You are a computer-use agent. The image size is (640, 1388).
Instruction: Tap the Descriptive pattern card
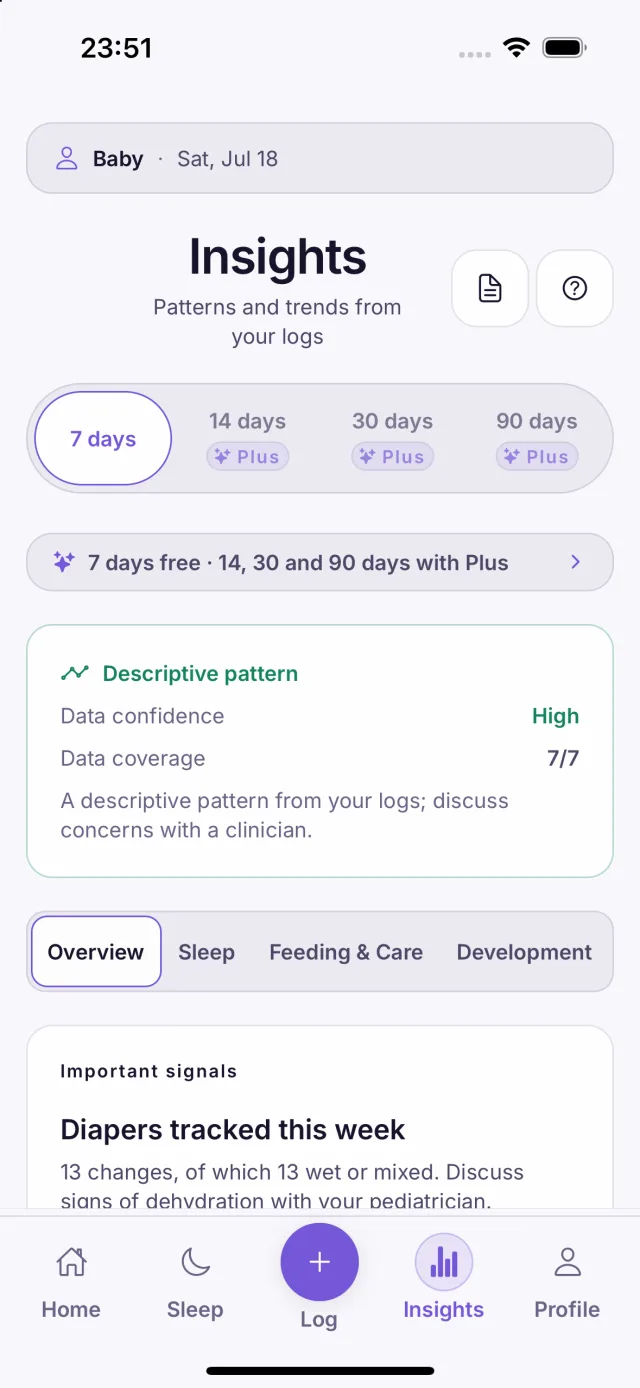tap(320, 751)
